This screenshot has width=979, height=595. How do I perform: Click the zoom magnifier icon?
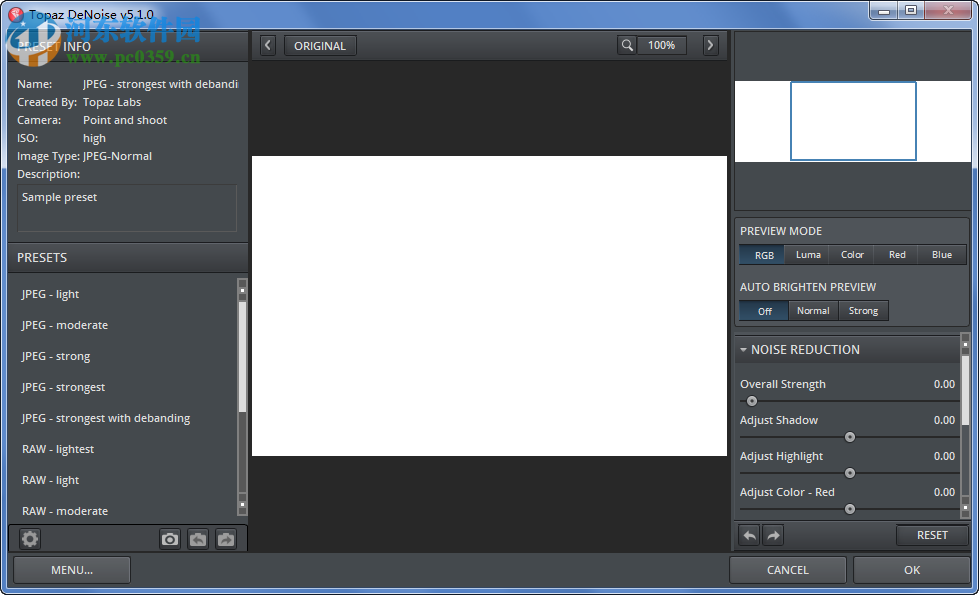tap(627, 45)
